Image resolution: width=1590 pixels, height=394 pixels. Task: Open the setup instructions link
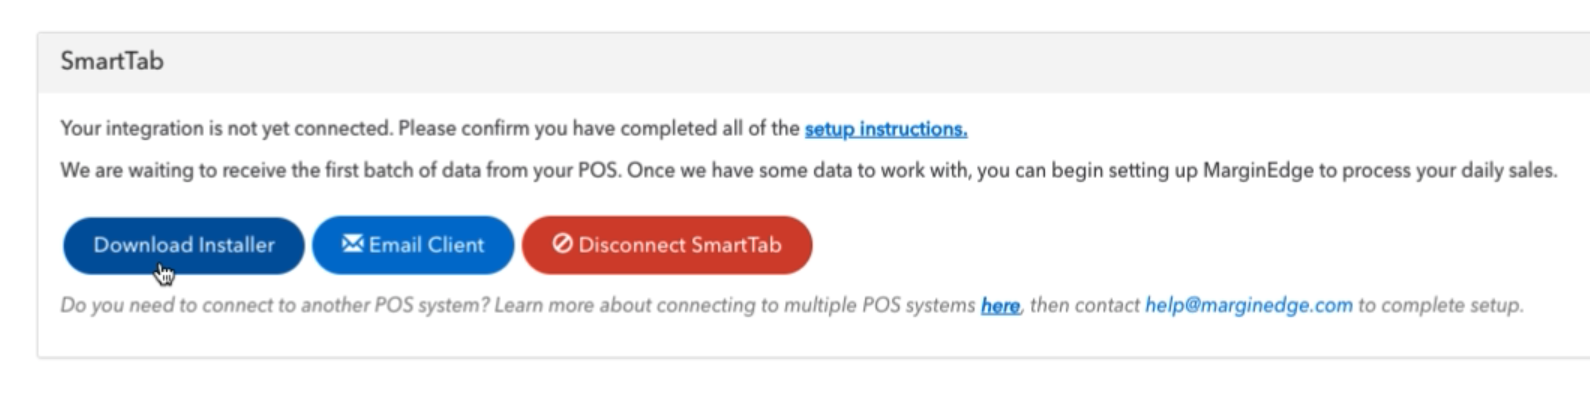886,129
